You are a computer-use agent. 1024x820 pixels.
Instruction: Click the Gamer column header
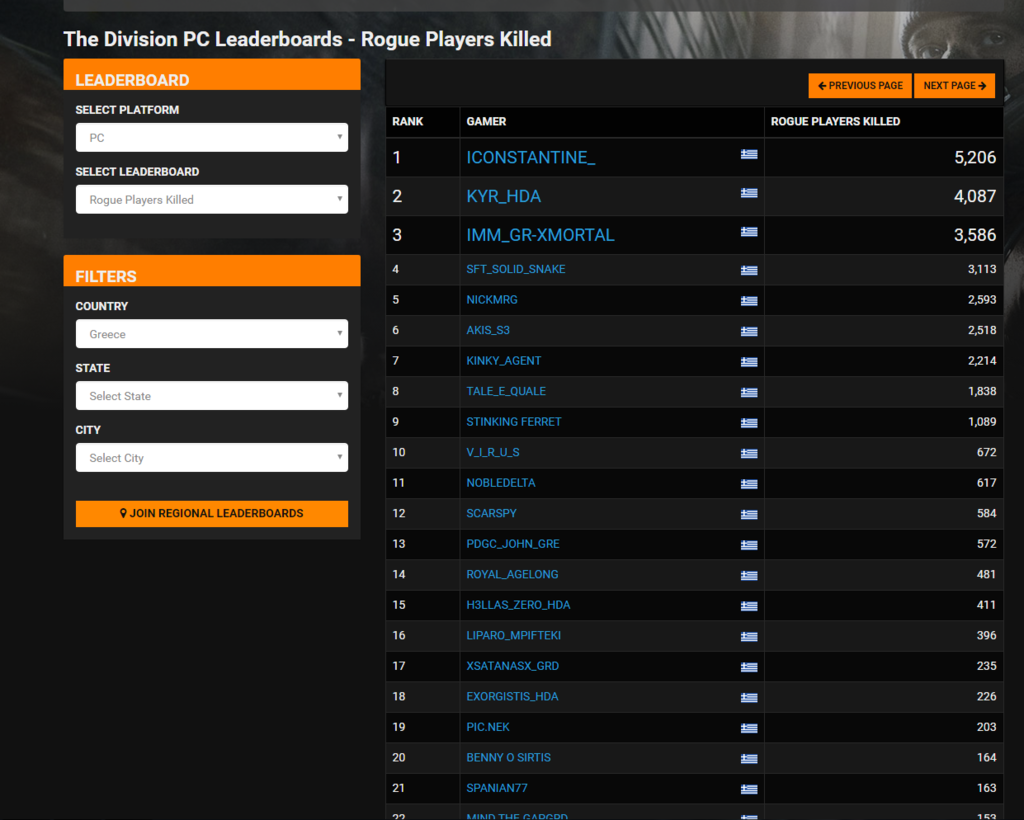tap(486, 122)
